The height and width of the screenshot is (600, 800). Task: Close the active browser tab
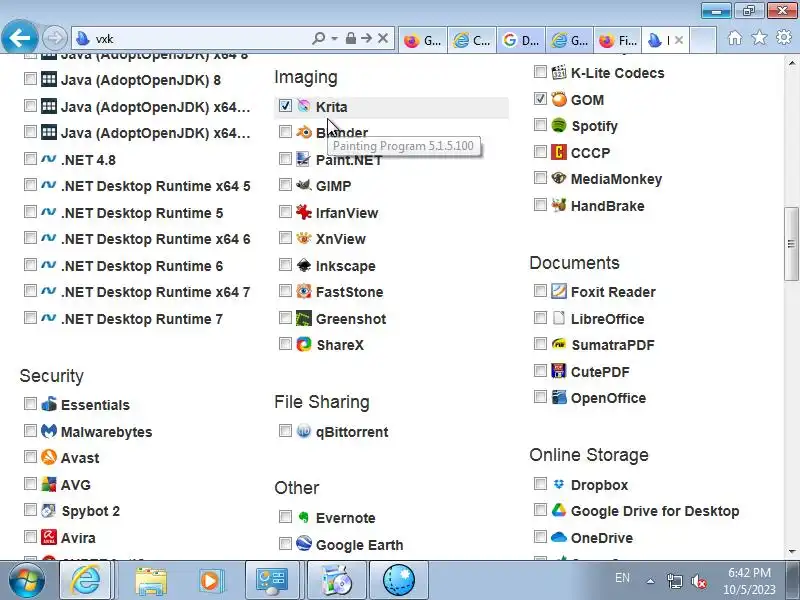(679, 40)
